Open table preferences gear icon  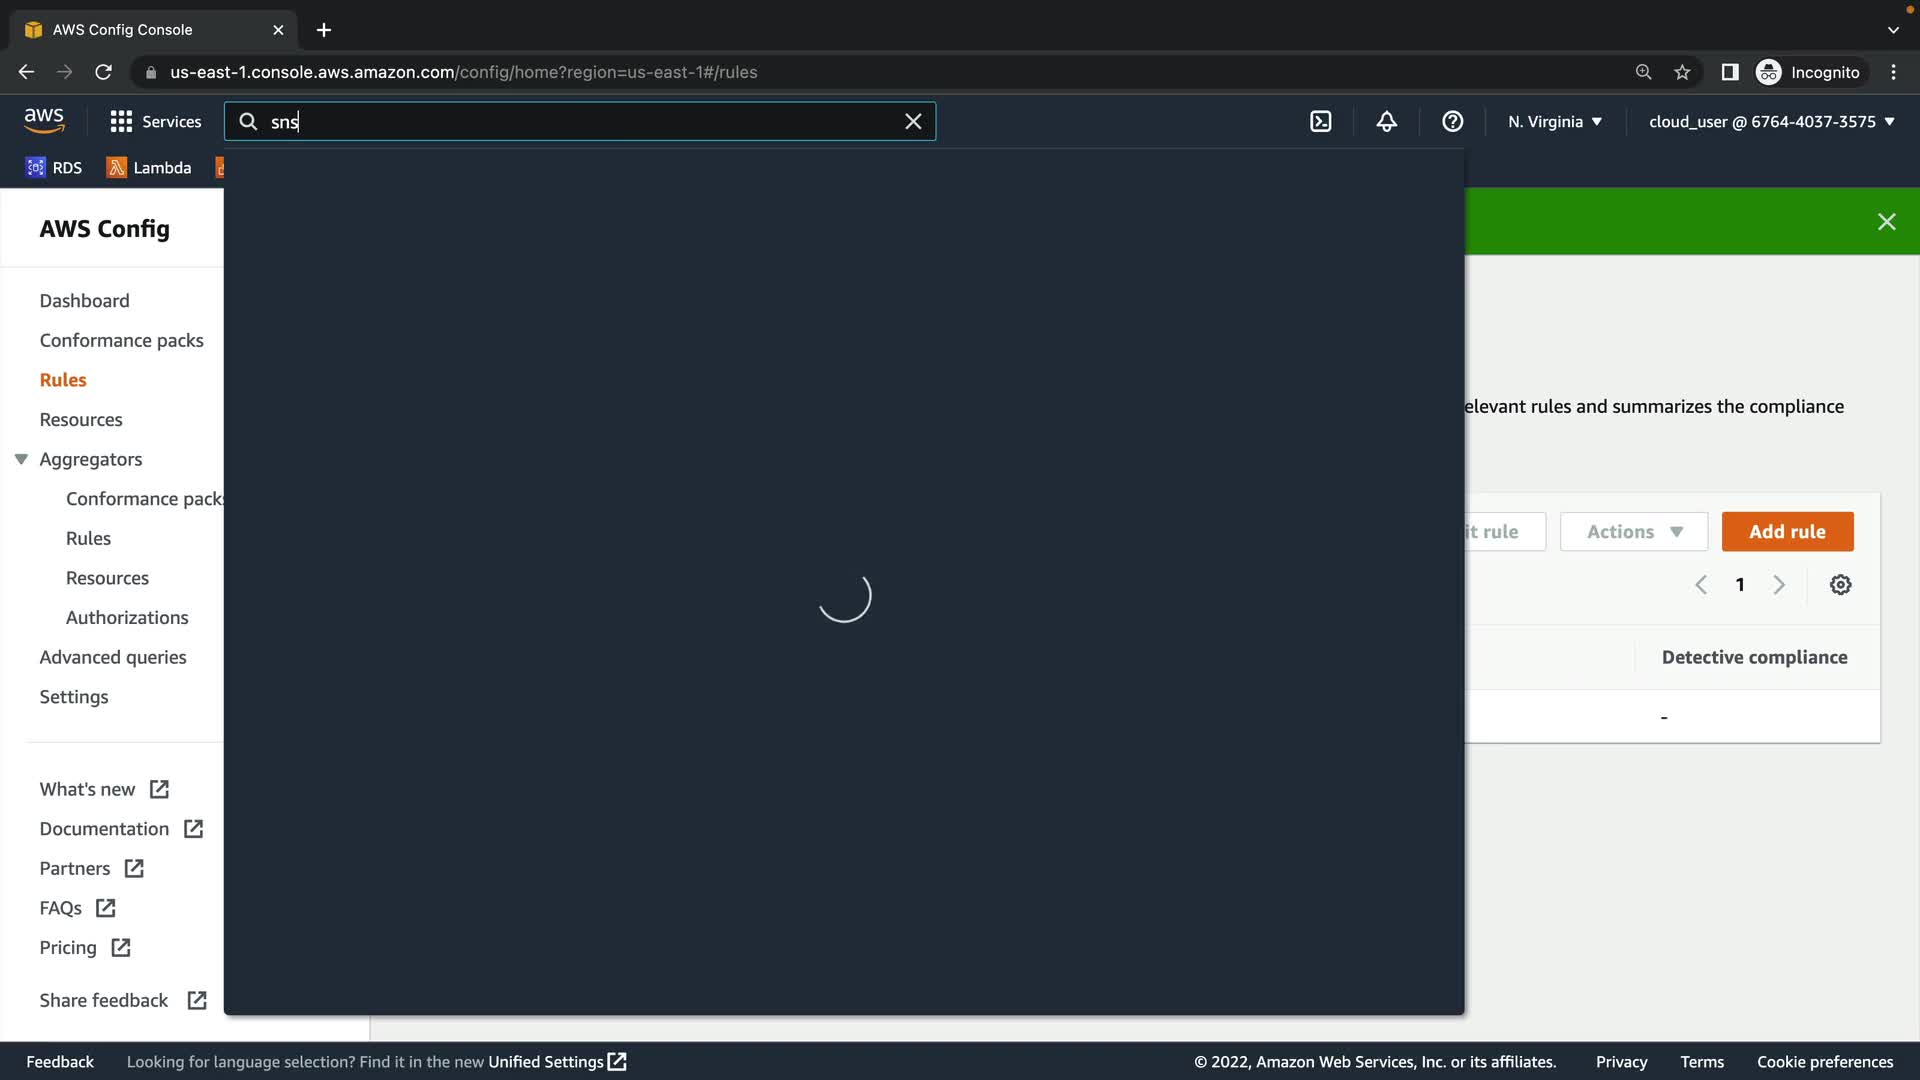[x=1840, y=585]
